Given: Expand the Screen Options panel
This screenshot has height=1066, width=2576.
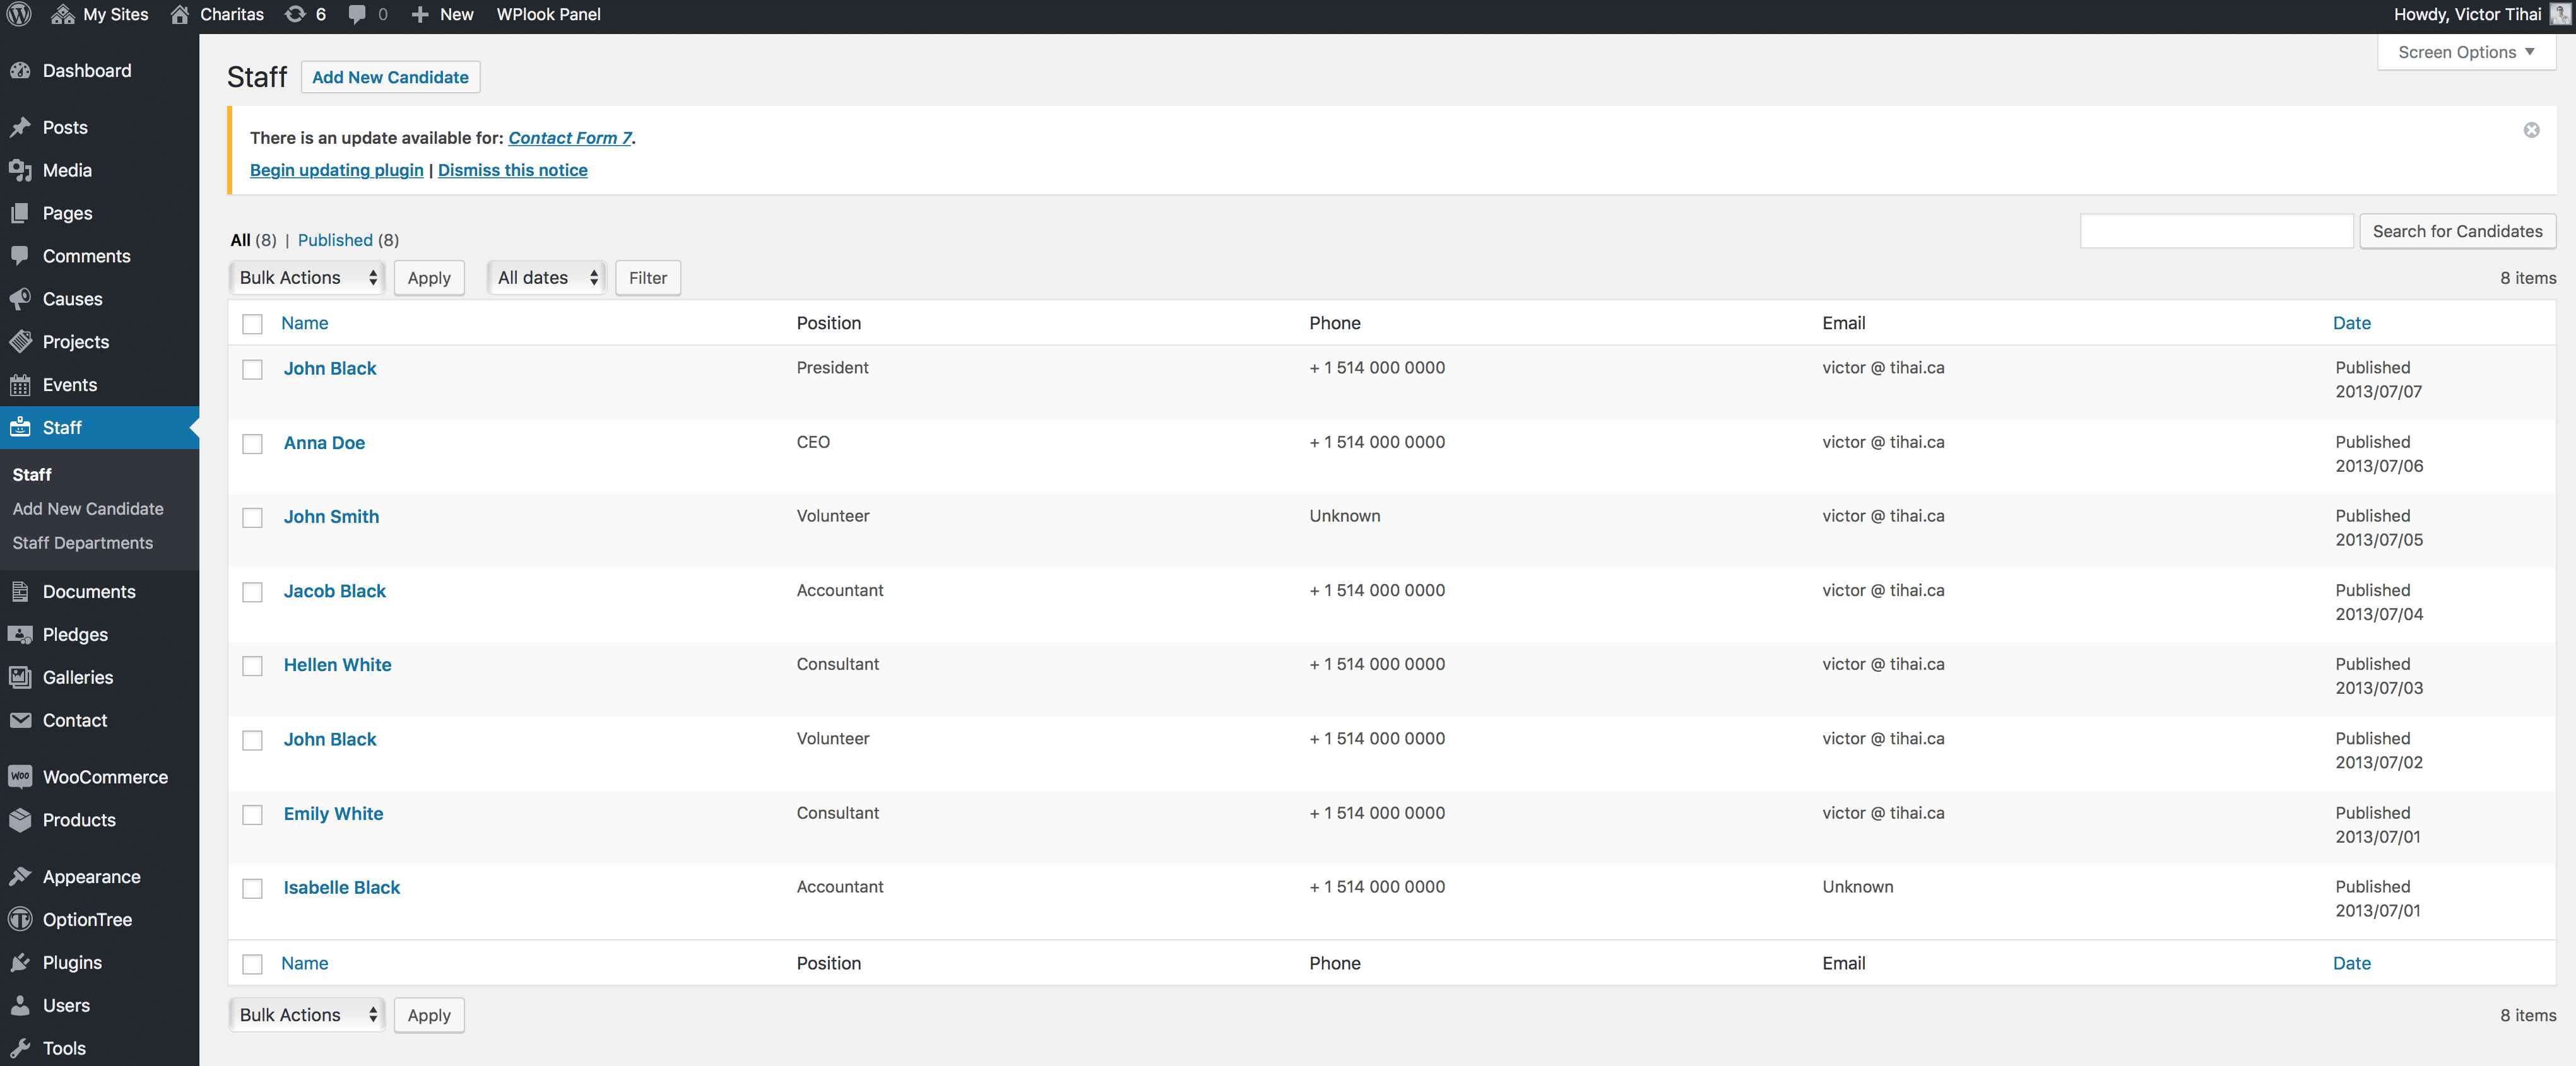Looking at the screenshot, I should (2465, 52).
